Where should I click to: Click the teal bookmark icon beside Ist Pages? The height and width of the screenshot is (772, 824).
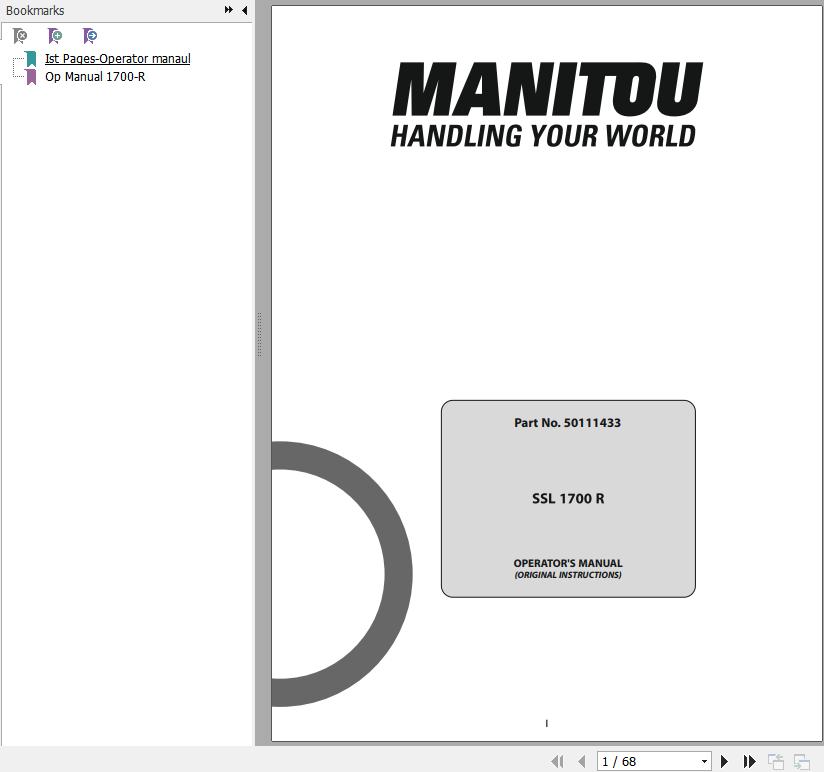pos(32,59)
